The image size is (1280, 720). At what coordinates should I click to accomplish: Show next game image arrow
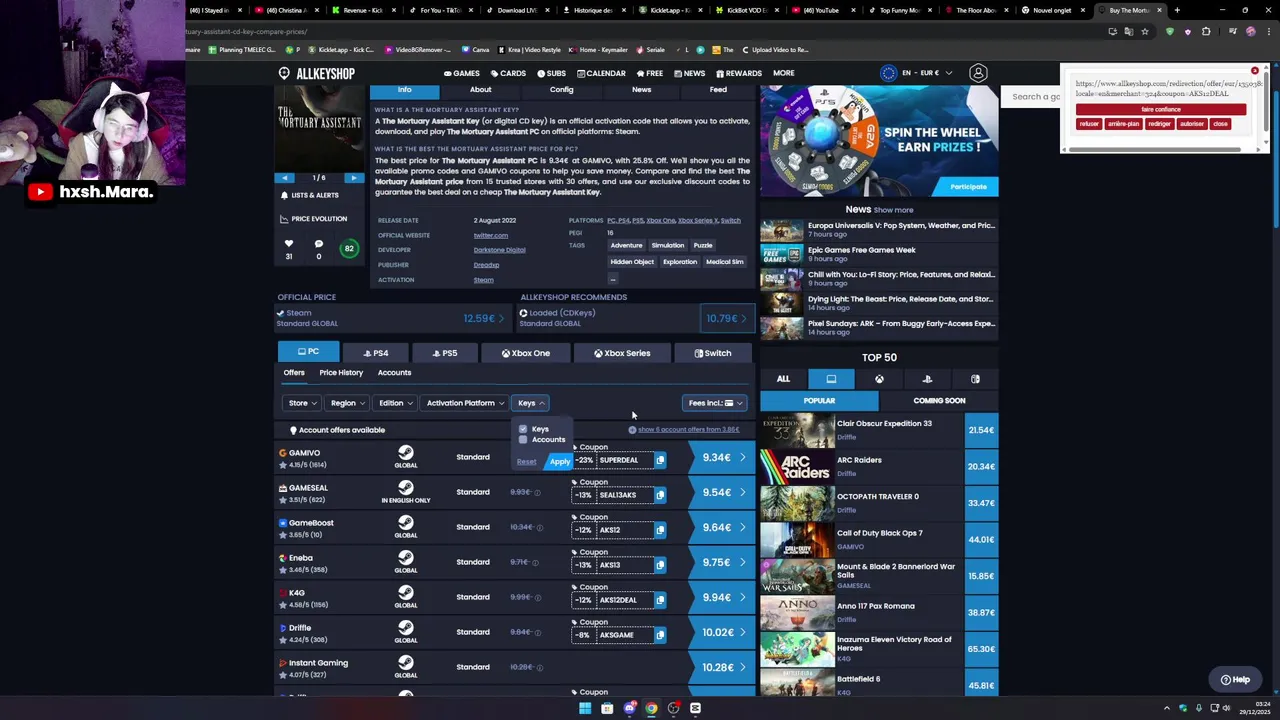pyautogui.click(x=353, y=178)
